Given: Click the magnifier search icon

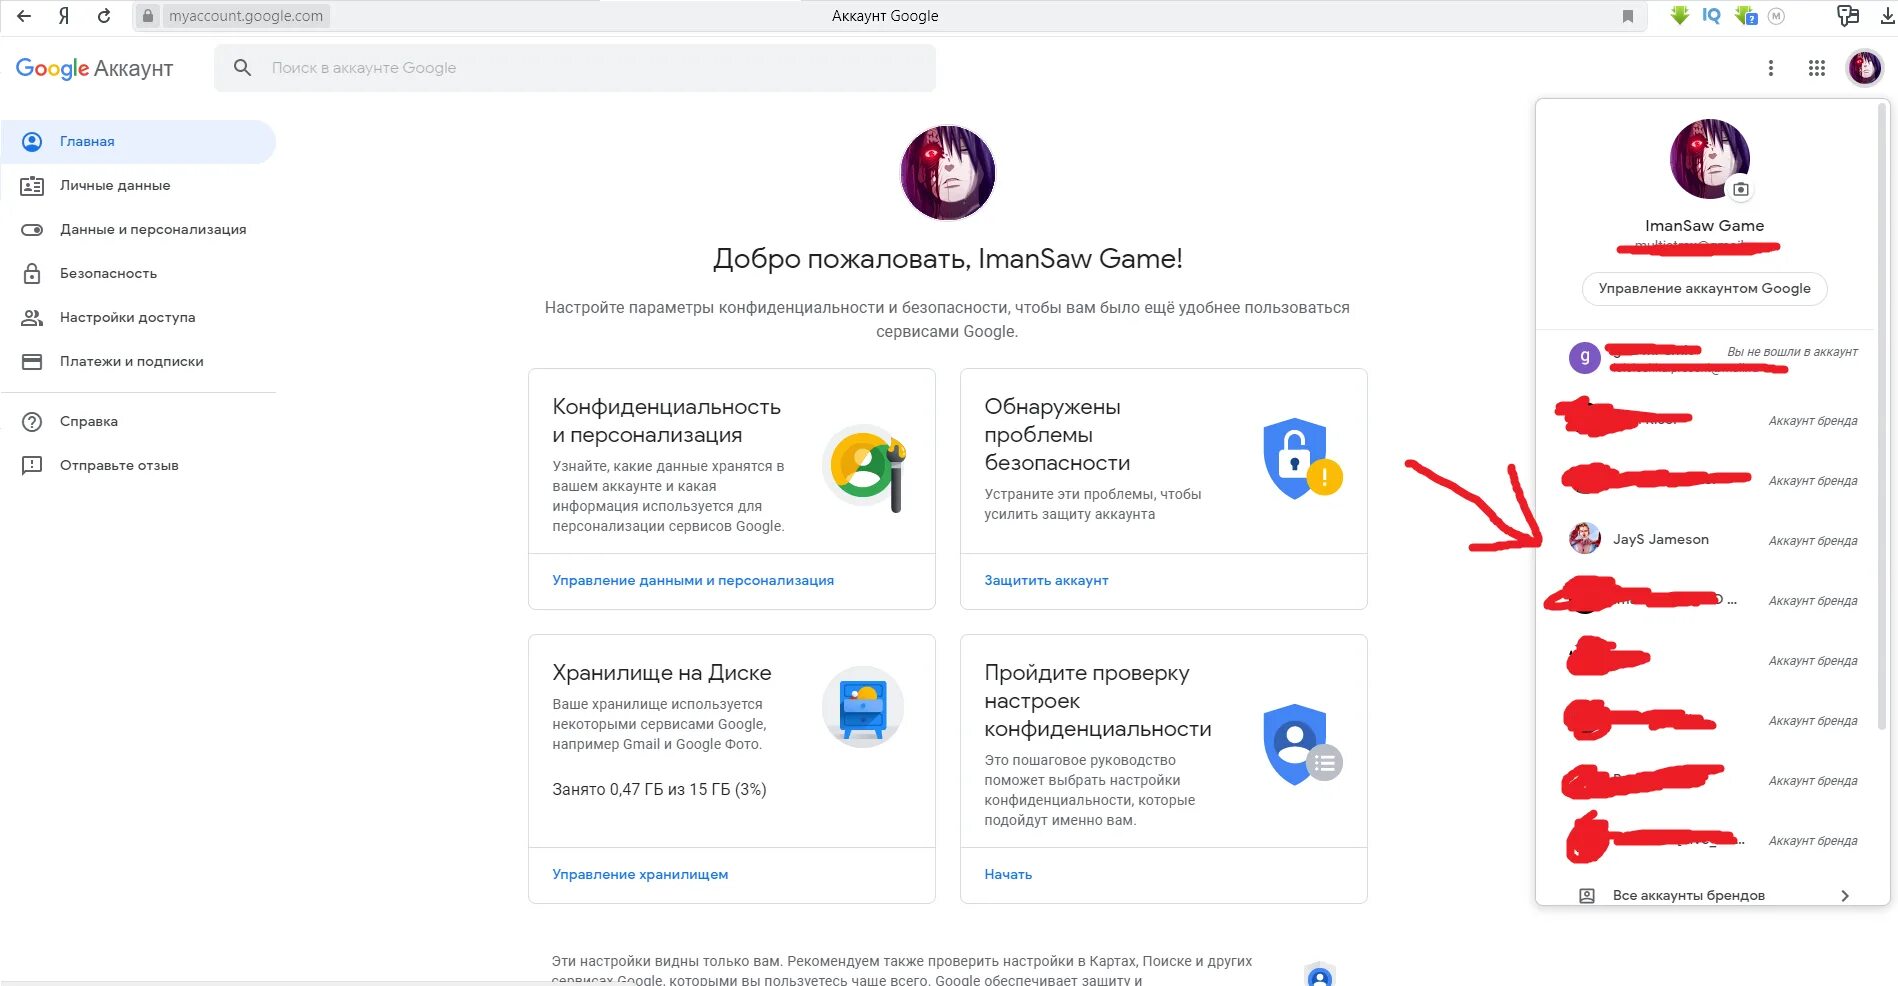Looking at the screenshot, I should tap(242, 68).
